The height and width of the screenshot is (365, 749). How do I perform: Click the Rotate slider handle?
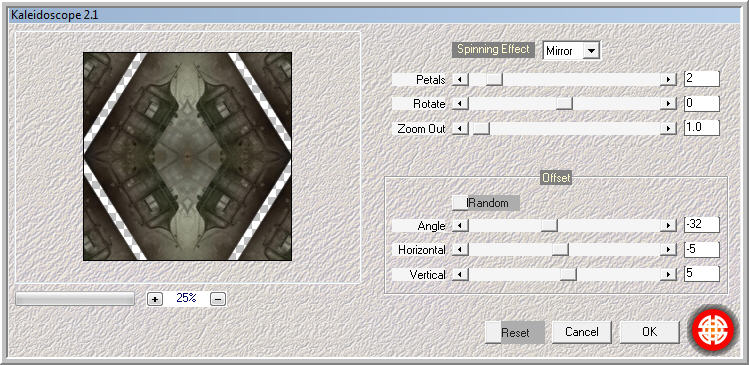click(x=565, y=103)
